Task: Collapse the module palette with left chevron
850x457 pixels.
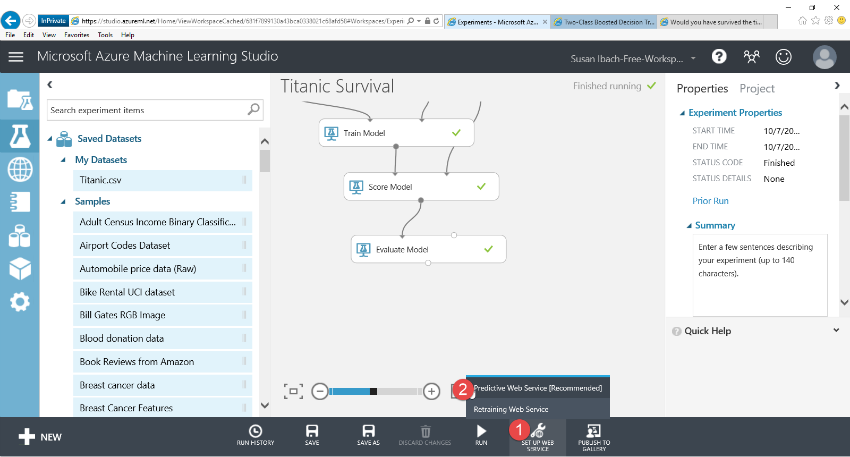Action: click(50, 85)
